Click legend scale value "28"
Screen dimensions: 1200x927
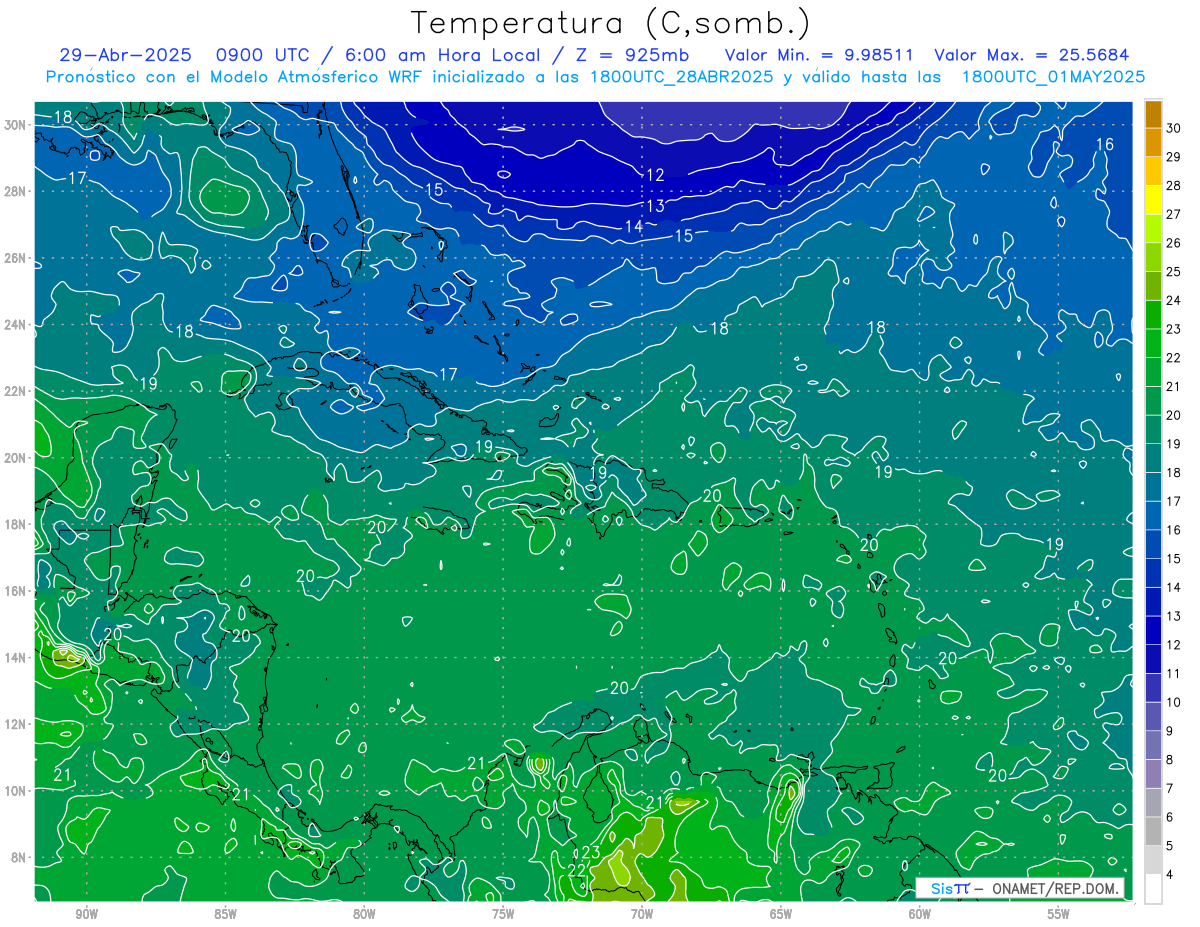tap(1175, 186)
